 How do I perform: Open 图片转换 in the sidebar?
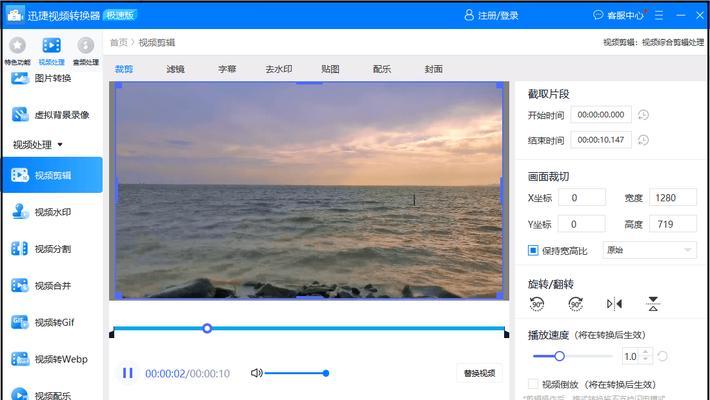pos(42,78)
